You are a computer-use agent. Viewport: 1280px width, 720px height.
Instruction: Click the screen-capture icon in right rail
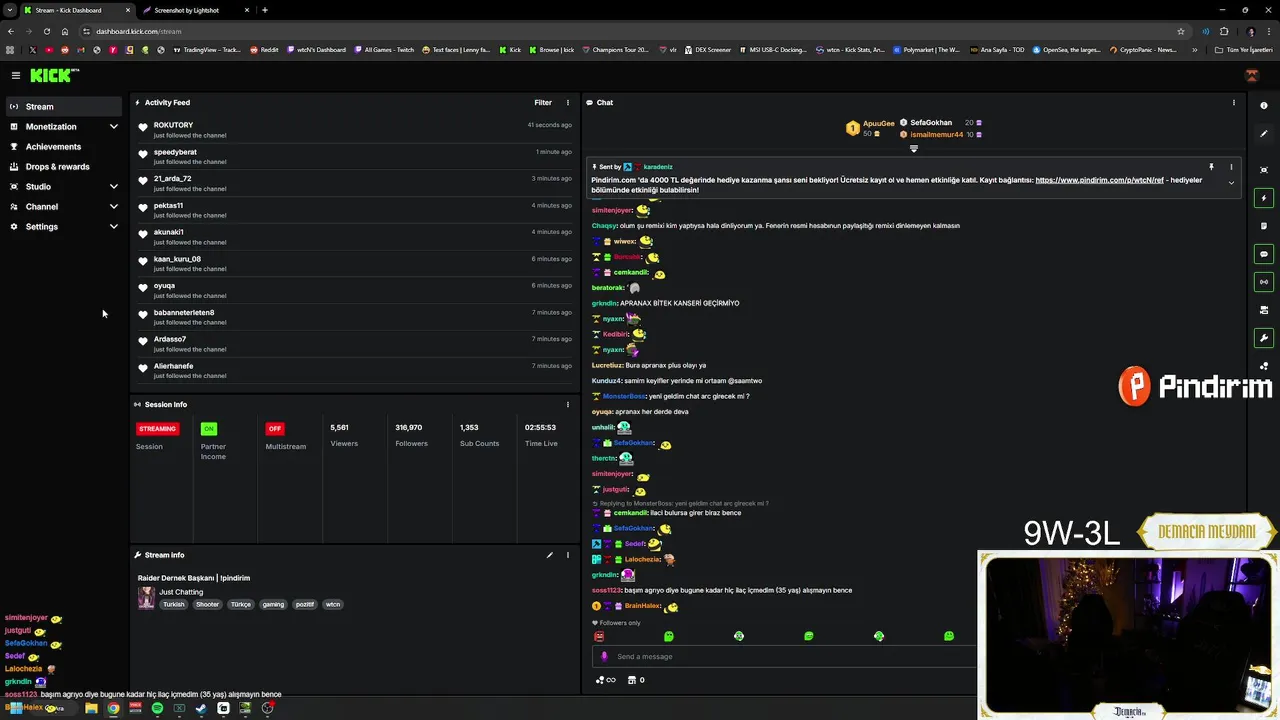pyautogui.click(x=1264, y=170)
